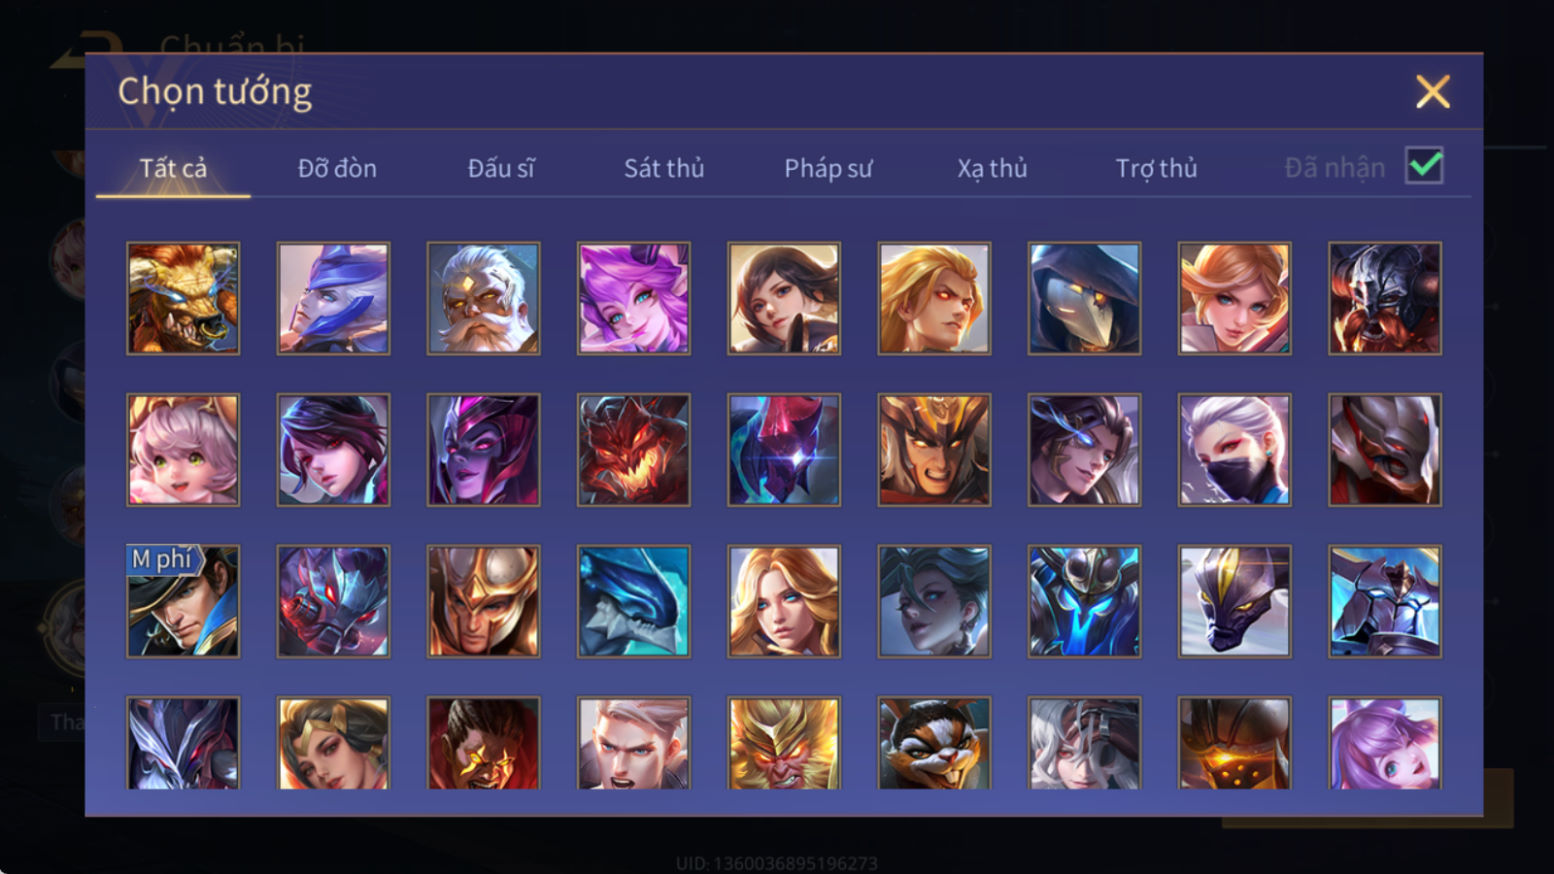Show the 'Xạ thủ' heroes tab

tap(992, 168)
